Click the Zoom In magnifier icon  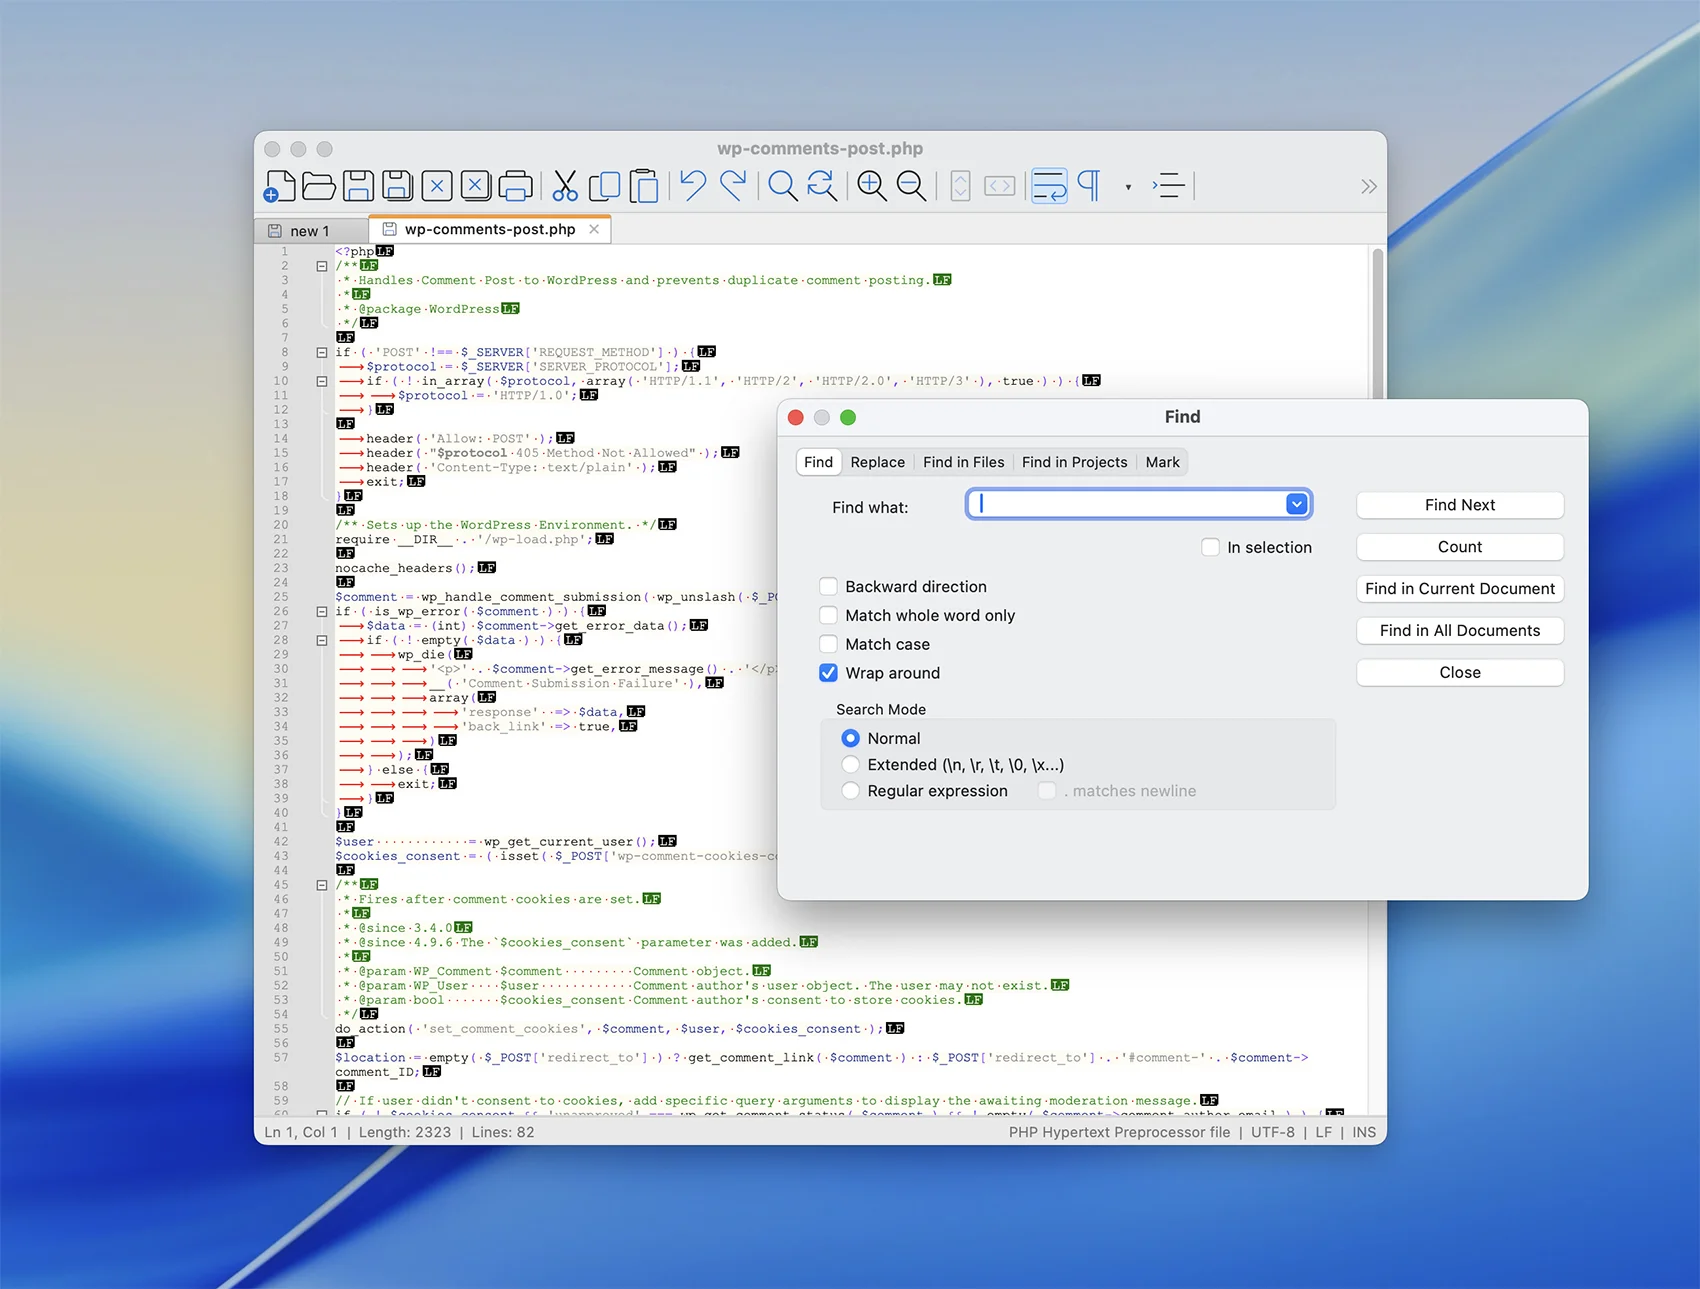point(872,186)
